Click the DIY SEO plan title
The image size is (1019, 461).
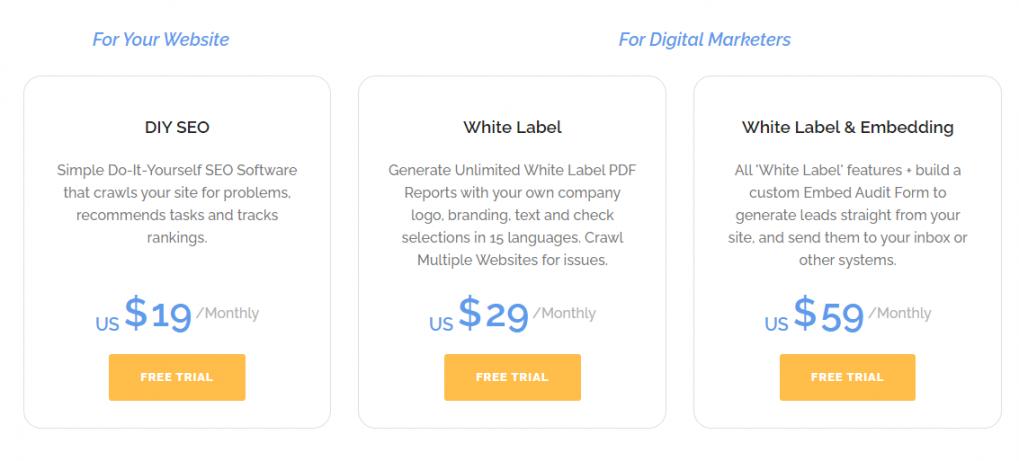point(177,127)
